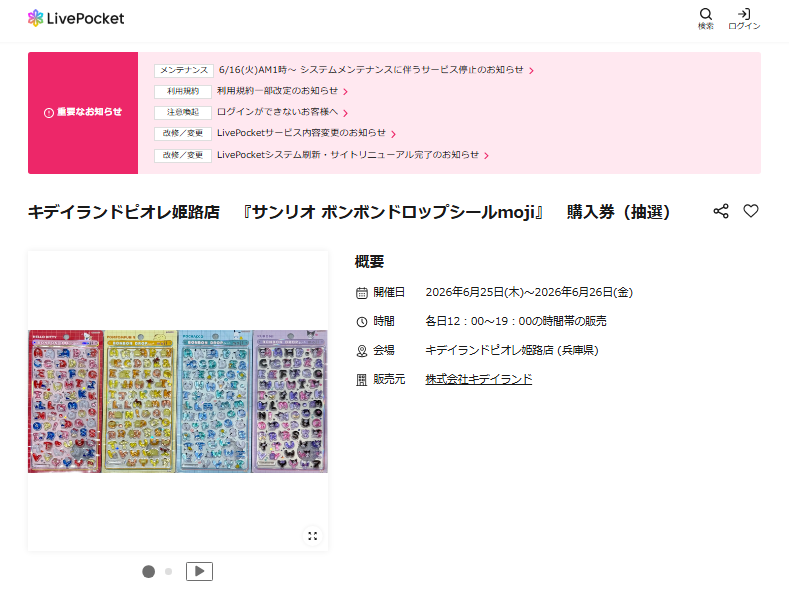Click the 利用規約 tag label

coord(183,92)
